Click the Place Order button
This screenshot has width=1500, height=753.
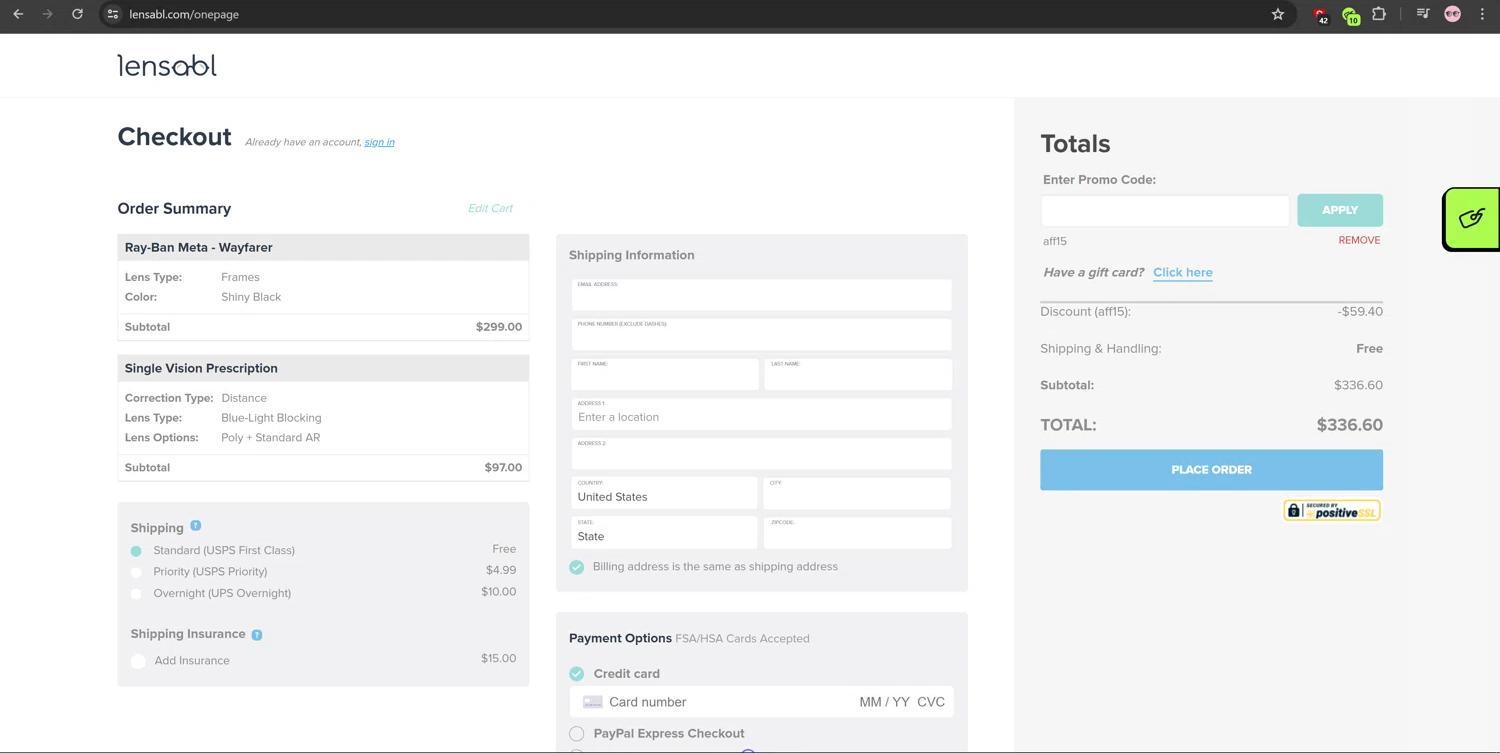point(1211,470)
